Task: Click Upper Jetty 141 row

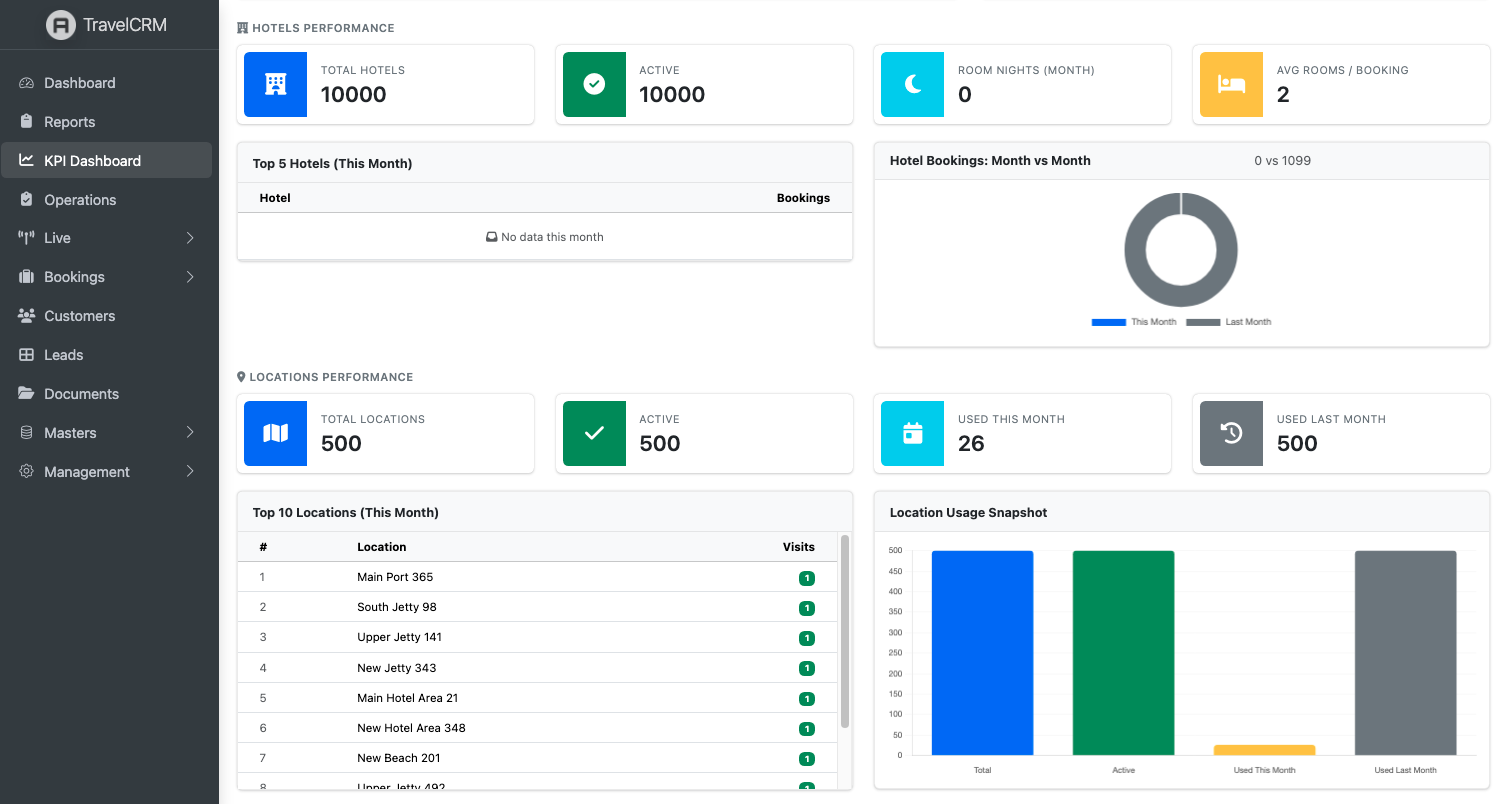Action: point(539,637)
